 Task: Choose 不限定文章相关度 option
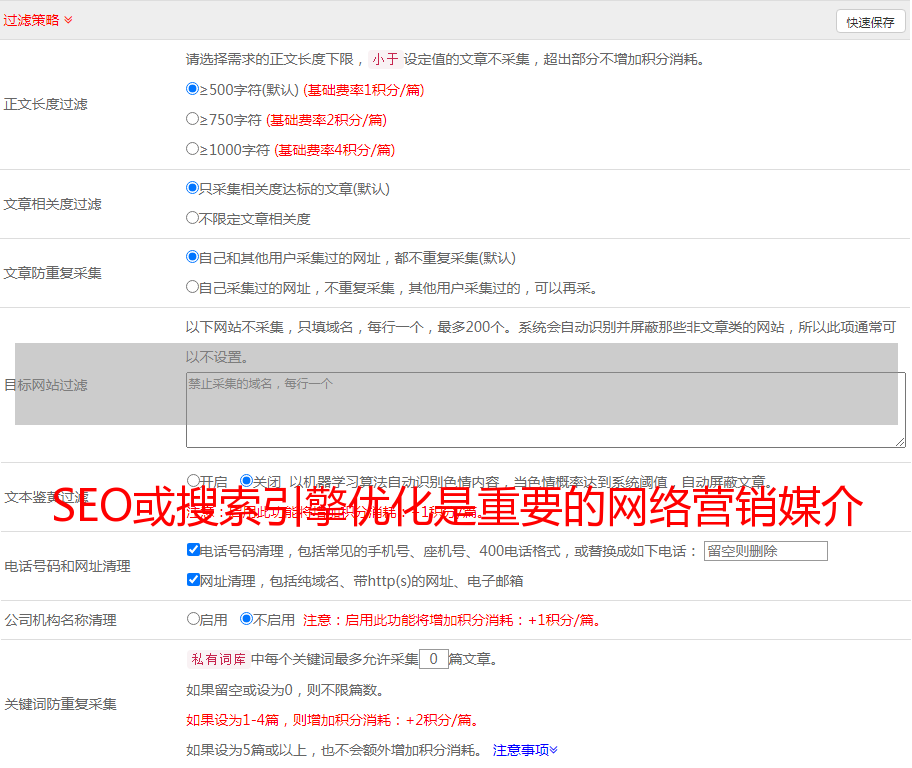(193, 218)
